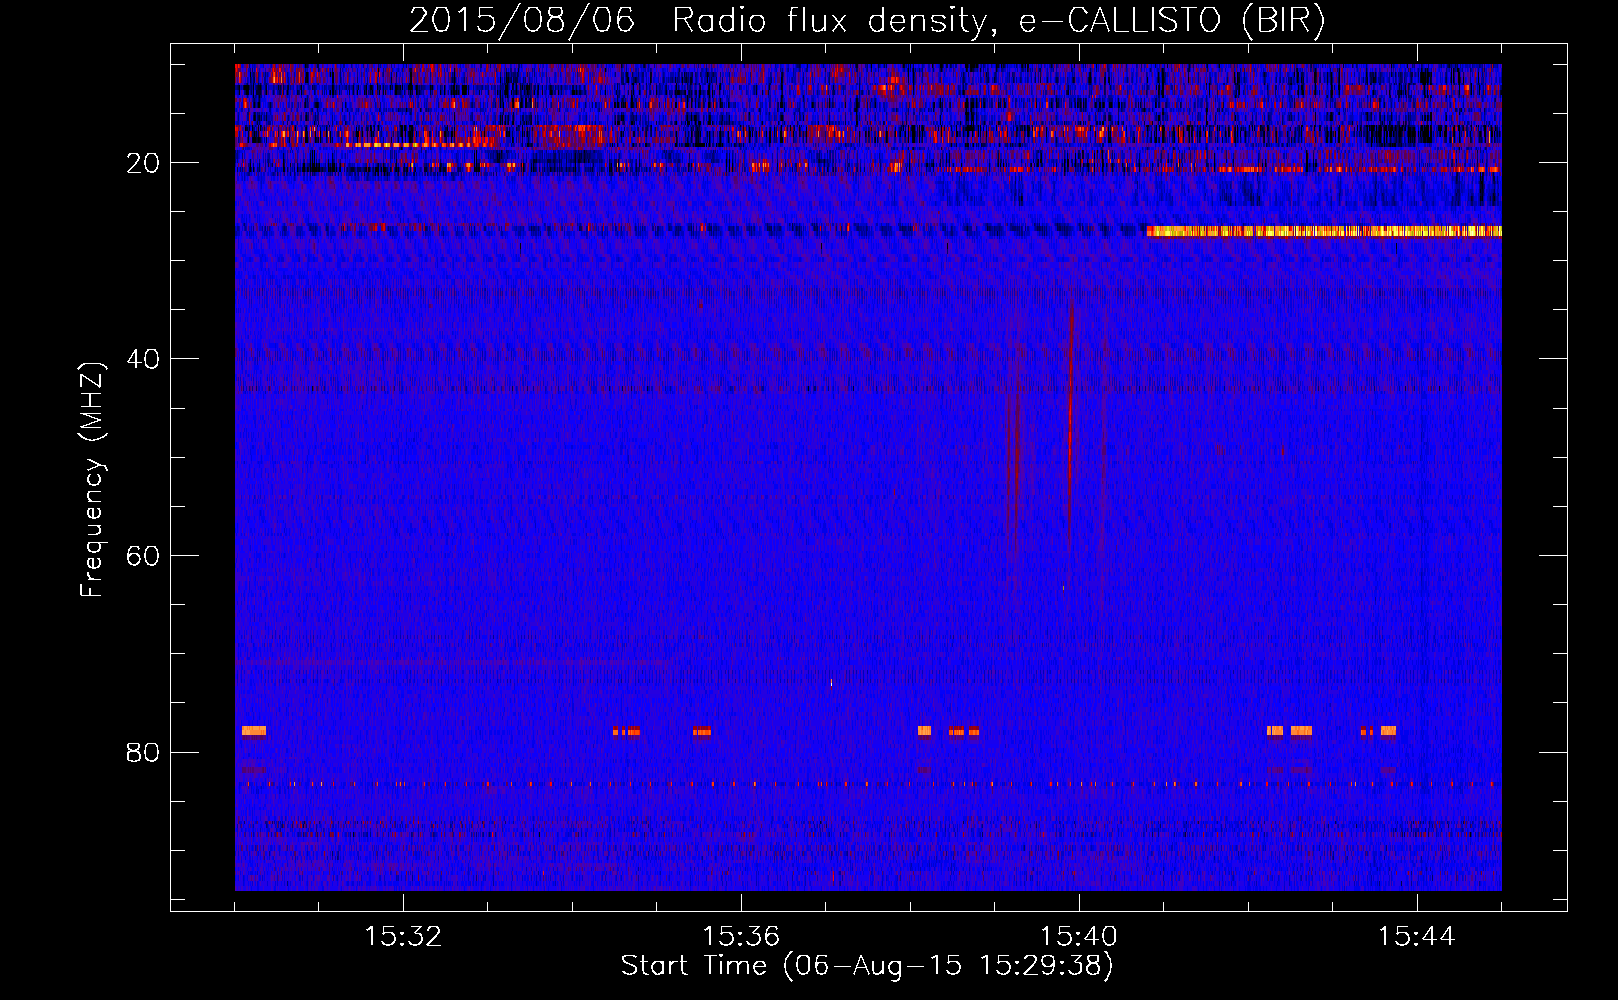Click the '60' frequency tick label
1618x1000 pixels.
click(x=143, y=556)
